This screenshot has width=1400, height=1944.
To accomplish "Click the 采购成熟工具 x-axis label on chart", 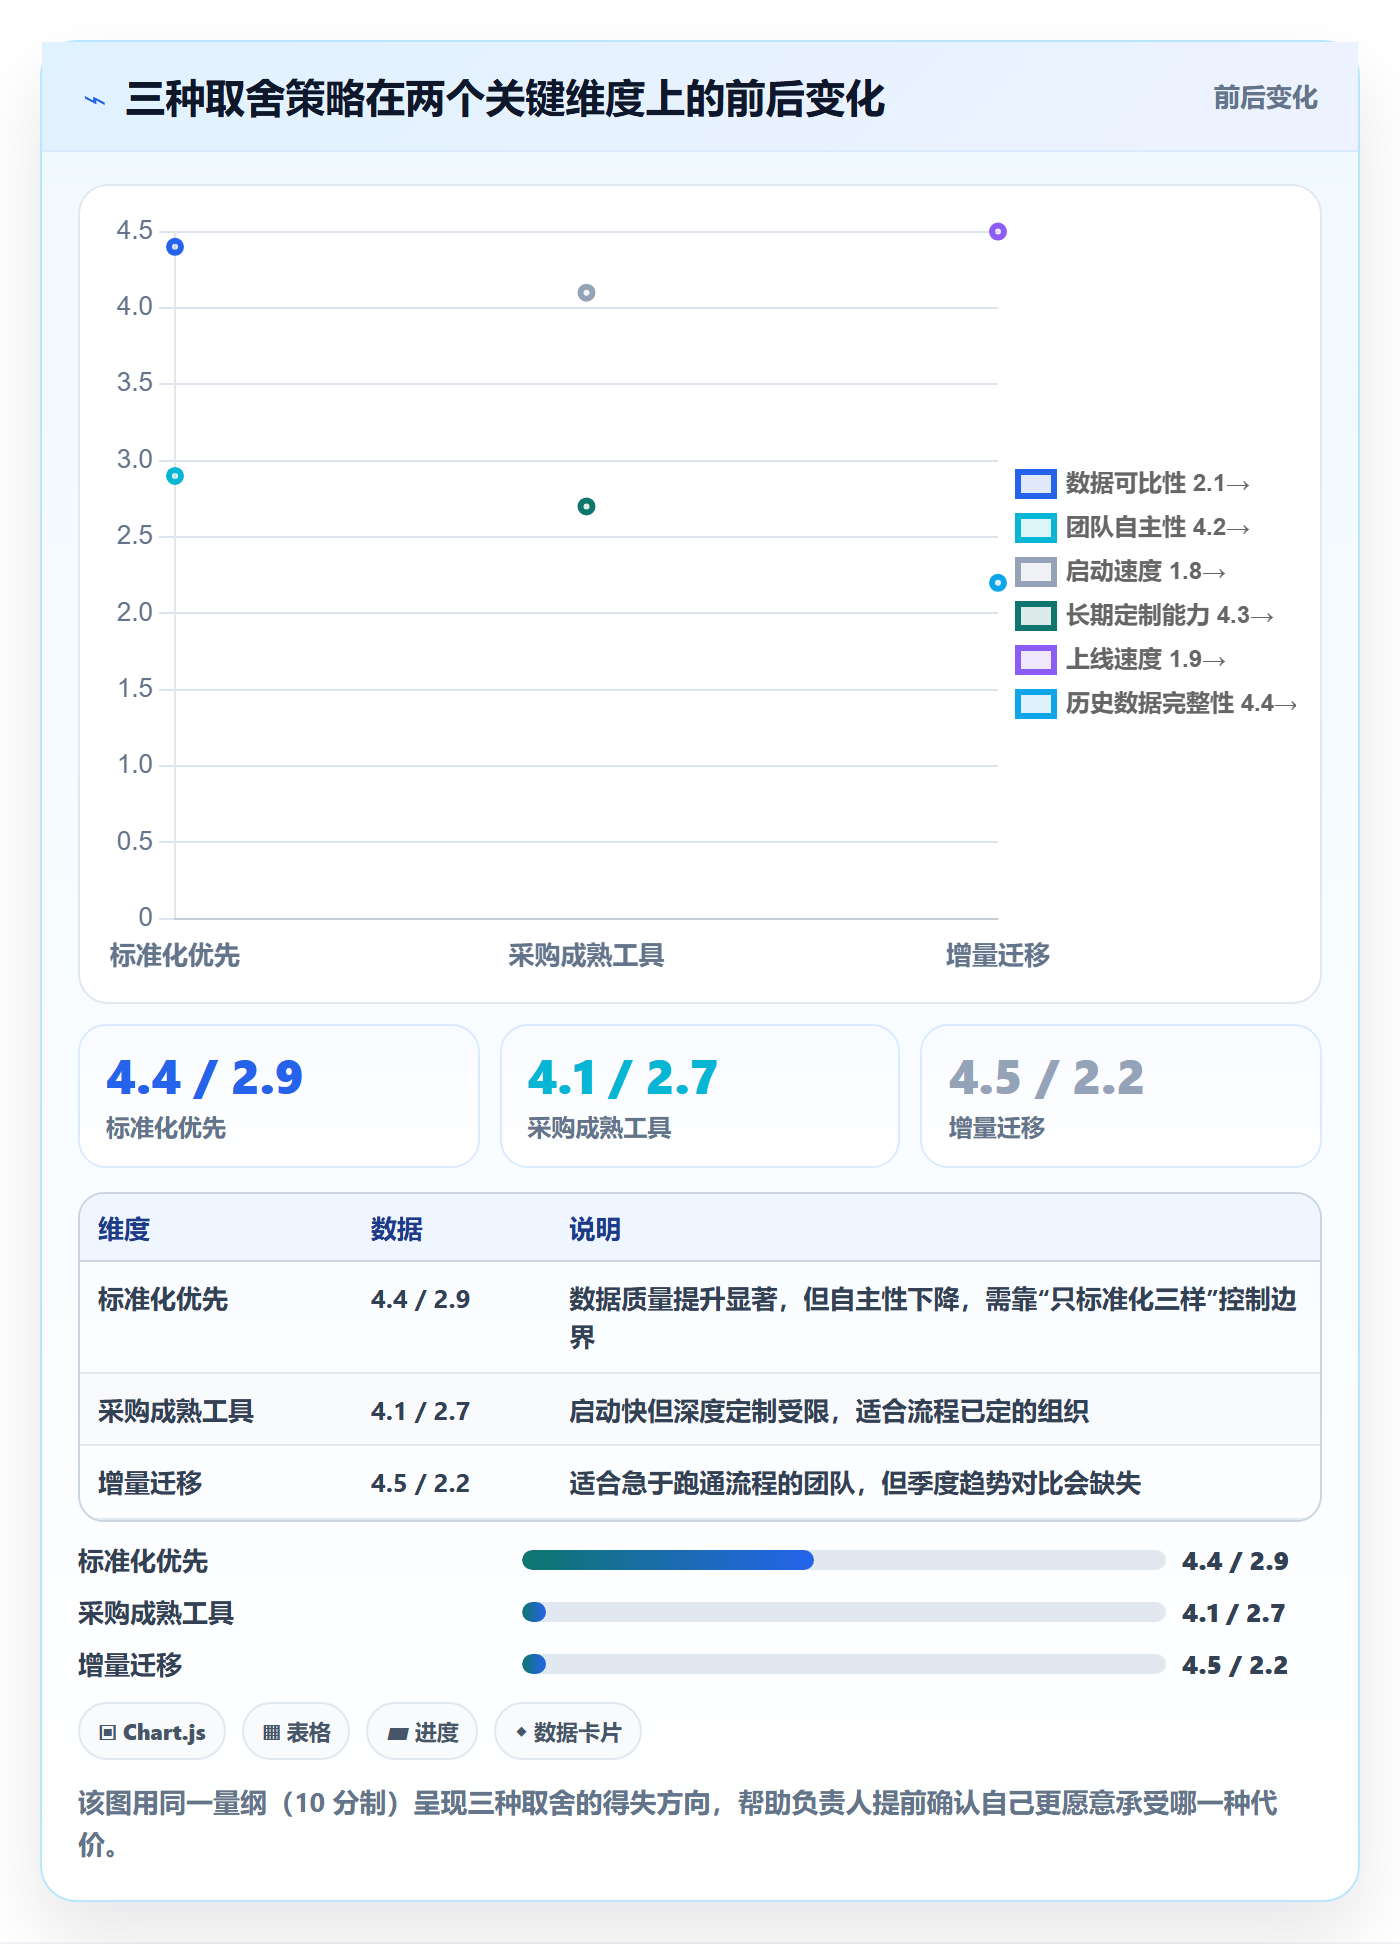I will pyautogui.click(x=587, y=956).
